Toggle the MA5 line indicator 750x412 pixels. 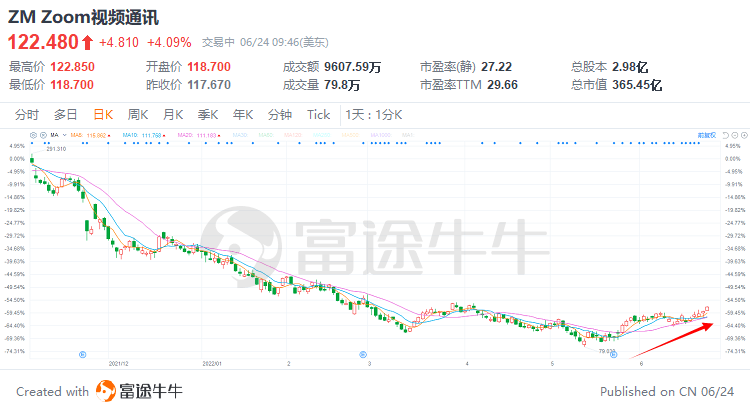point(90,135)
